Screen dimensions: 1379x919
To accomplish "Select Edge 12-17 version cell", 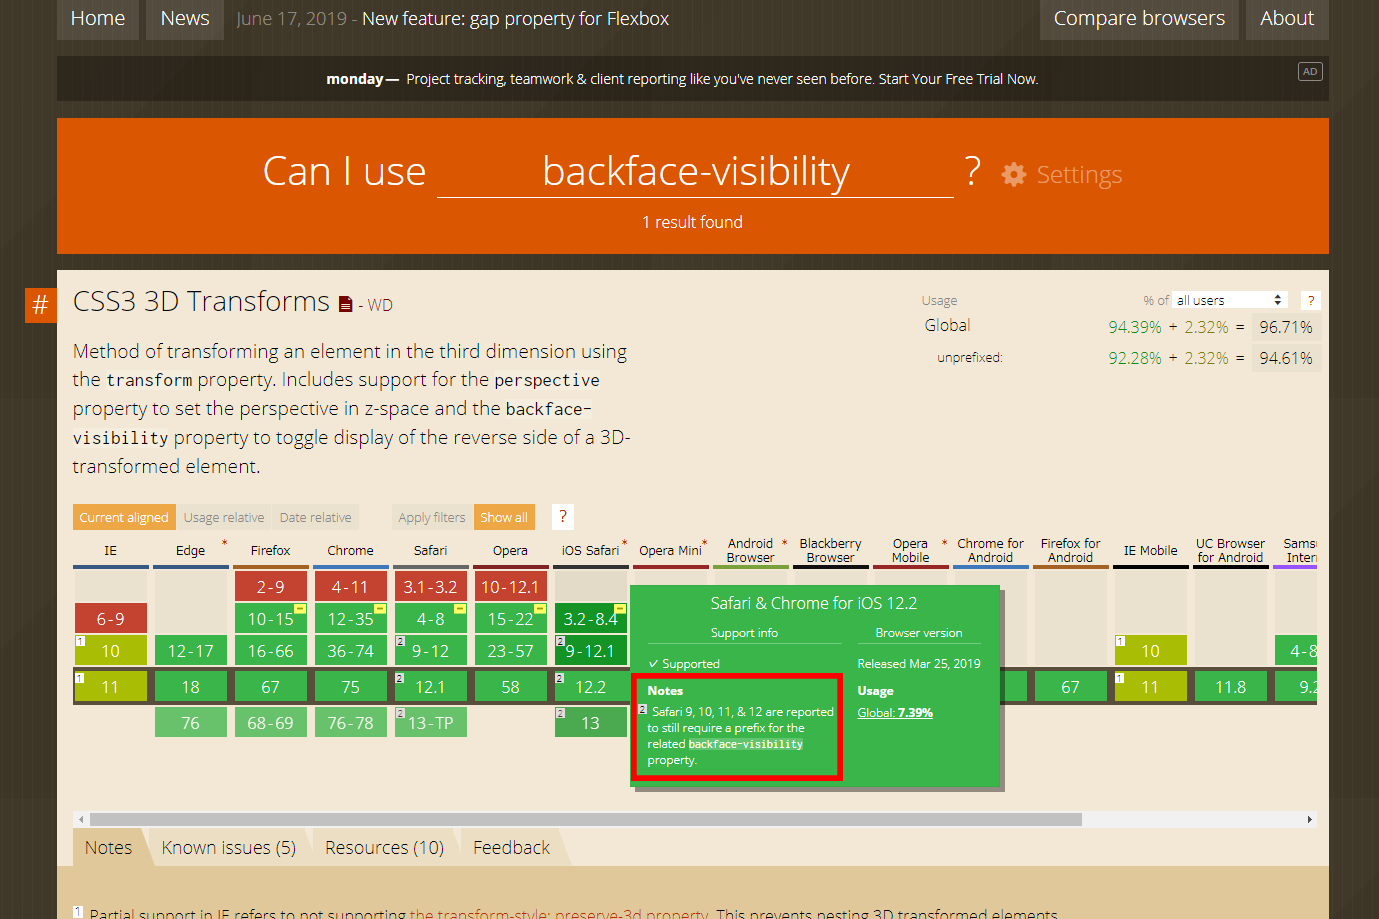I will [191, 651].
